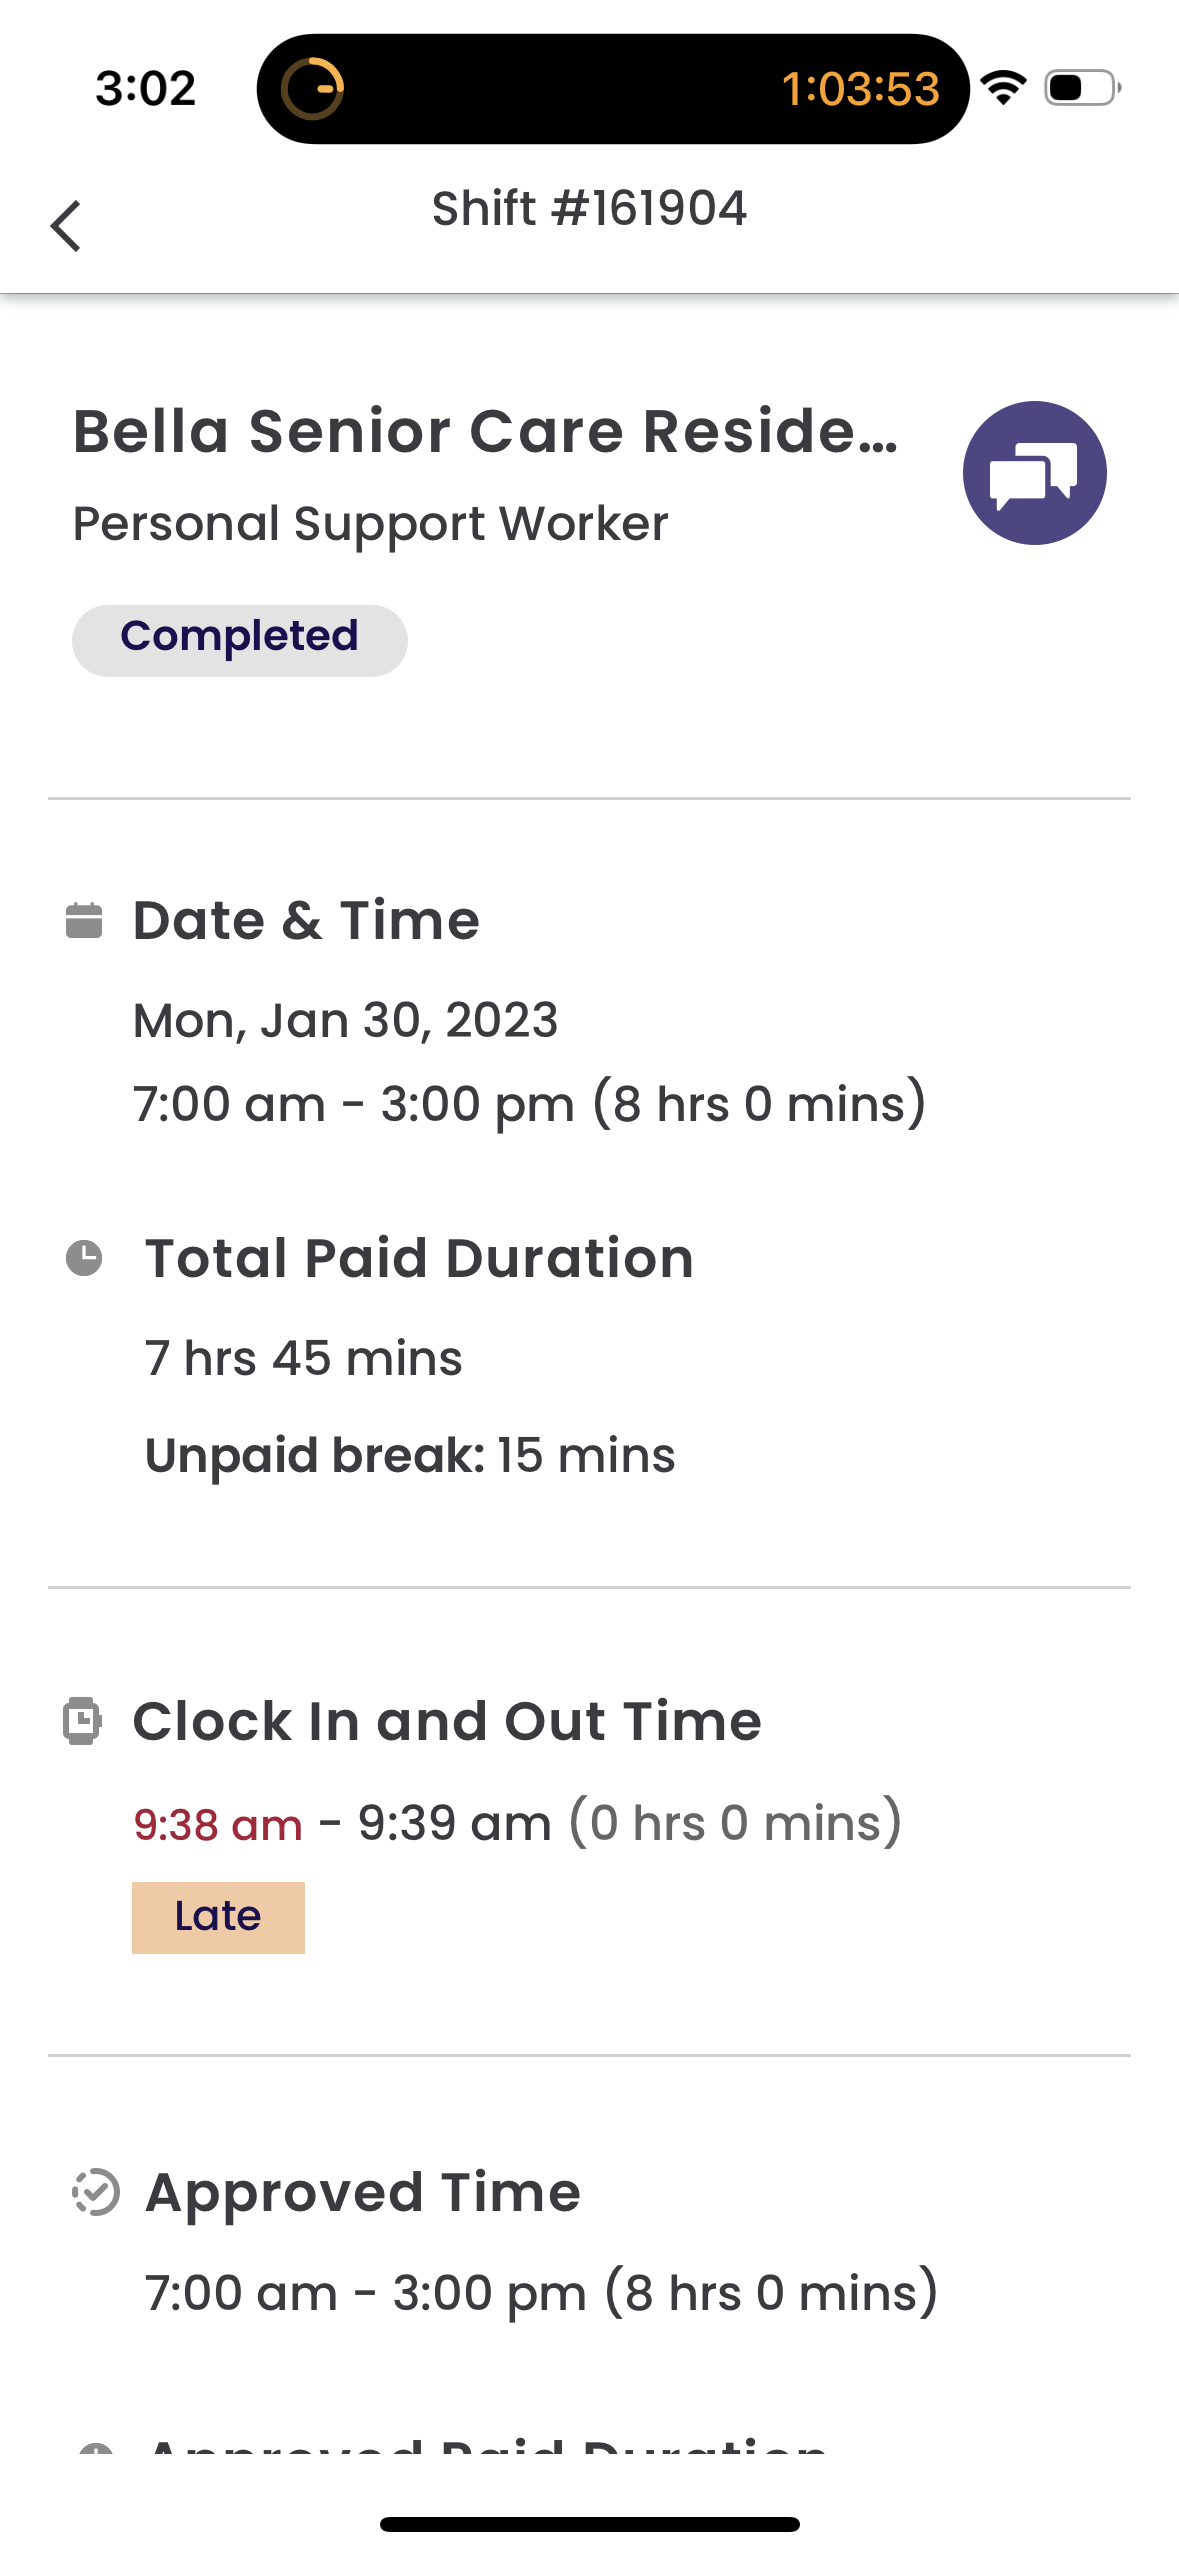The image size is (1179, 2556).
Task: Tap the Wi-Fi status icon
Action: [1004, 88]
